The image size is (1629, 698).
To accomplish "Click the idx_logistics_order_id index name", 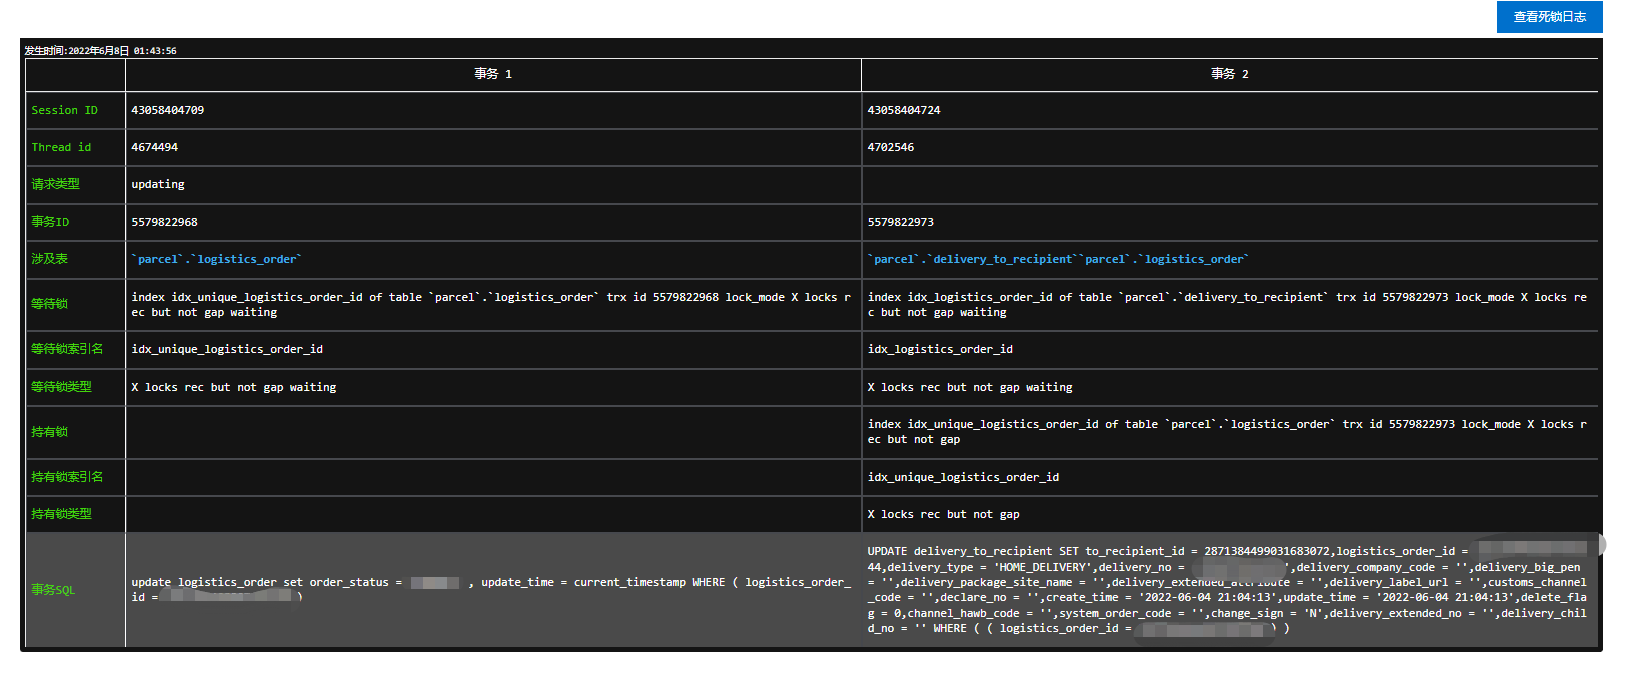I will click(x=940, y=349).
